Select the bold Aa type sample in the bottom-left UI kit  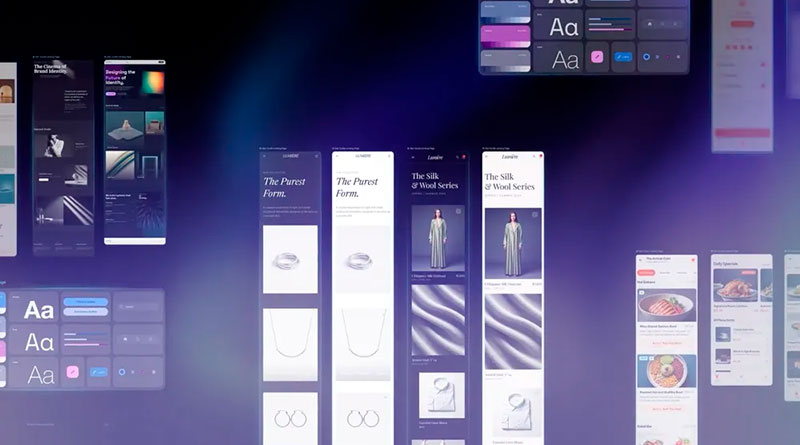[x=40, y=310]
